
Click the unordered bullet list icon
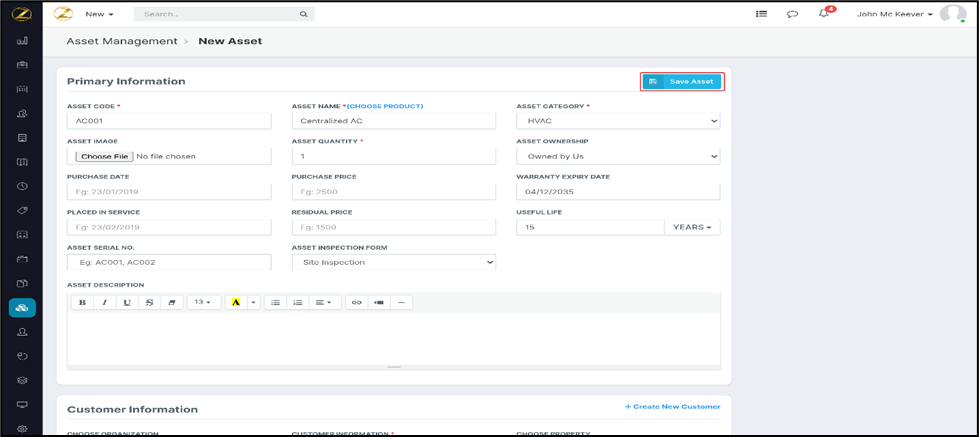pyautogui.click(x=276, y=302)
